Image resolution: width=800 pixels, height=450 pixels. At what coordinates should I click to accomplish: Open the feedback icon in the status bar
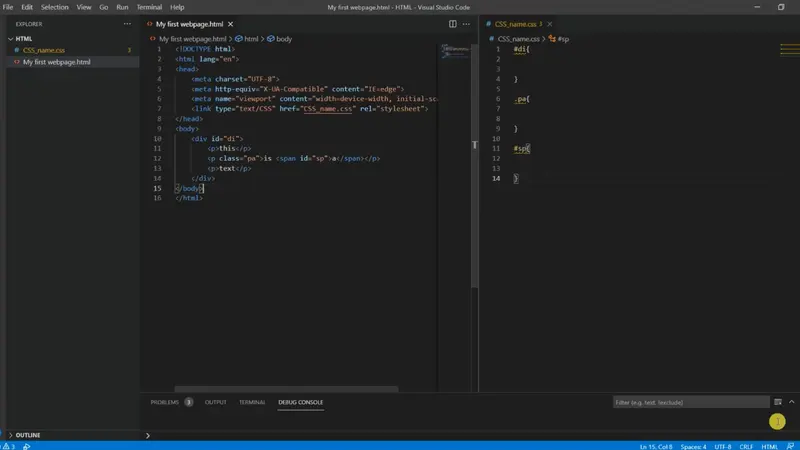790,446
